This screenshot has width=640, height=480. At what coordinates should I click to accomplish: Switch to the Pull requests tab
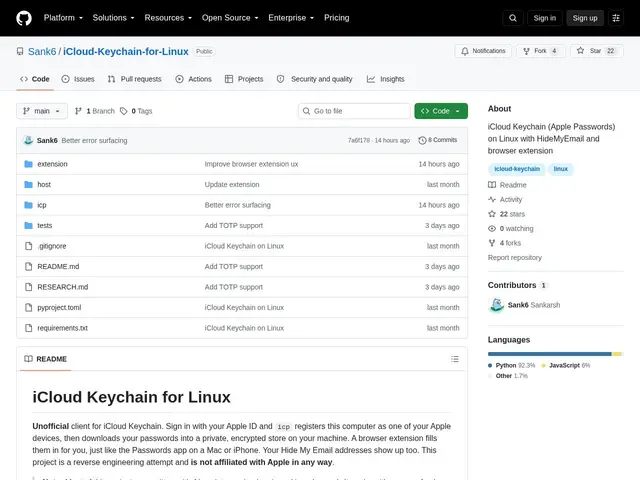(135, 79)
